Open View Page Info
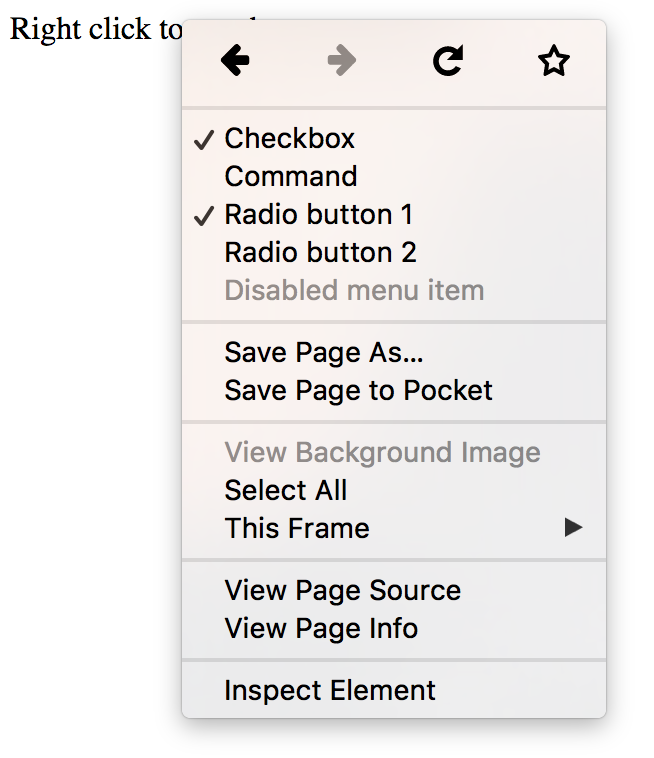 click(x=321, y=628)
